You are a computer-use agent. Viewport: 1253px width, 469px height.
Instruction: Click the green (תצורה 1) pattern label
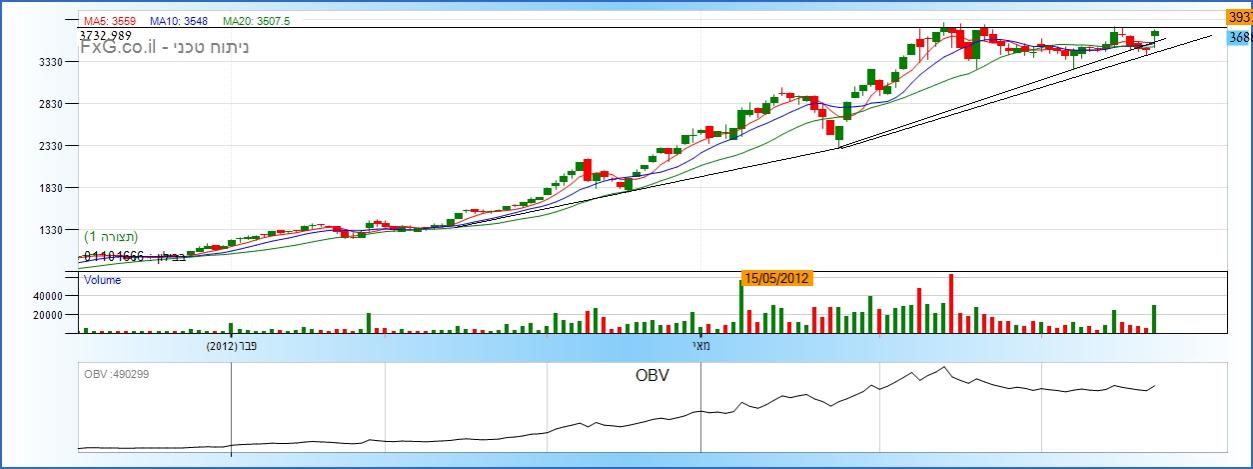[111, 236]
